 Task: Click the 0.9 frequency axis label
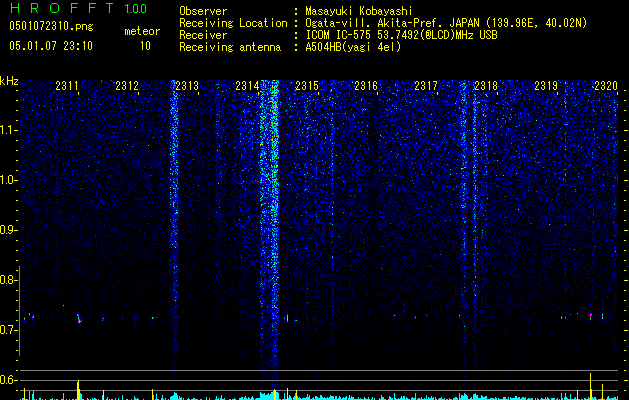pyautogui.click(x=8, y=230)
